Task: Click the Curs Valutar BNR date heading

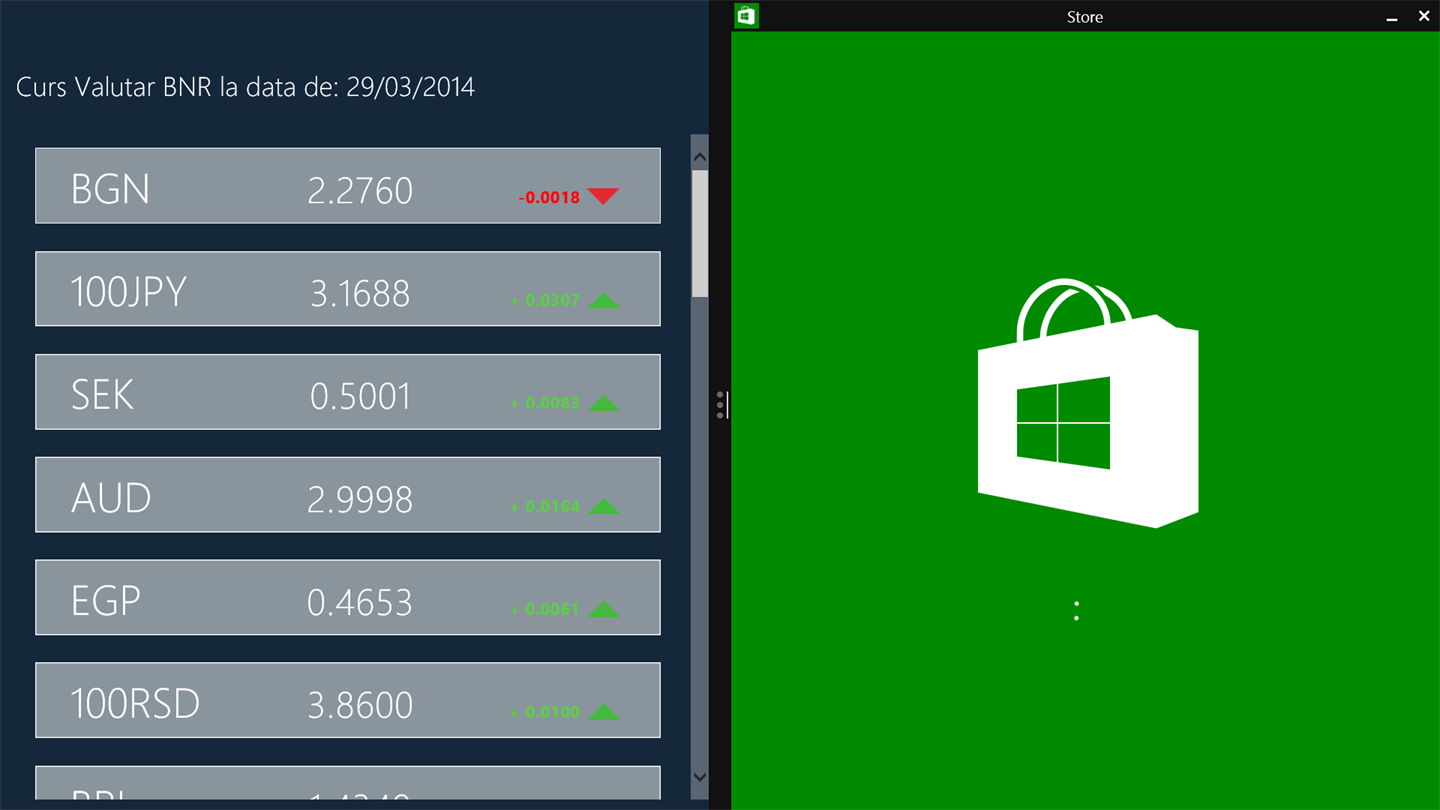Action: pos(245,87)
